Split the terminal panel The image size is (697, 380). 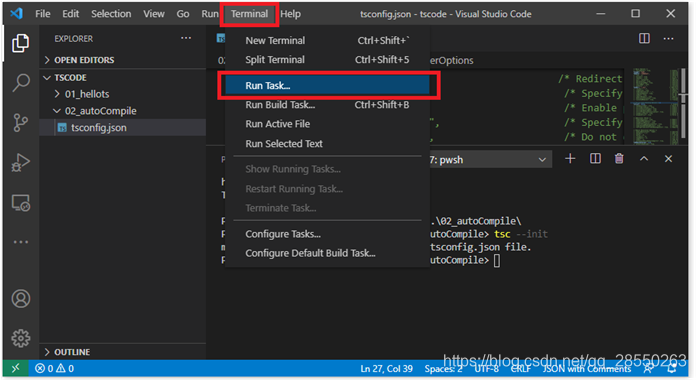(x=595, y=159)
